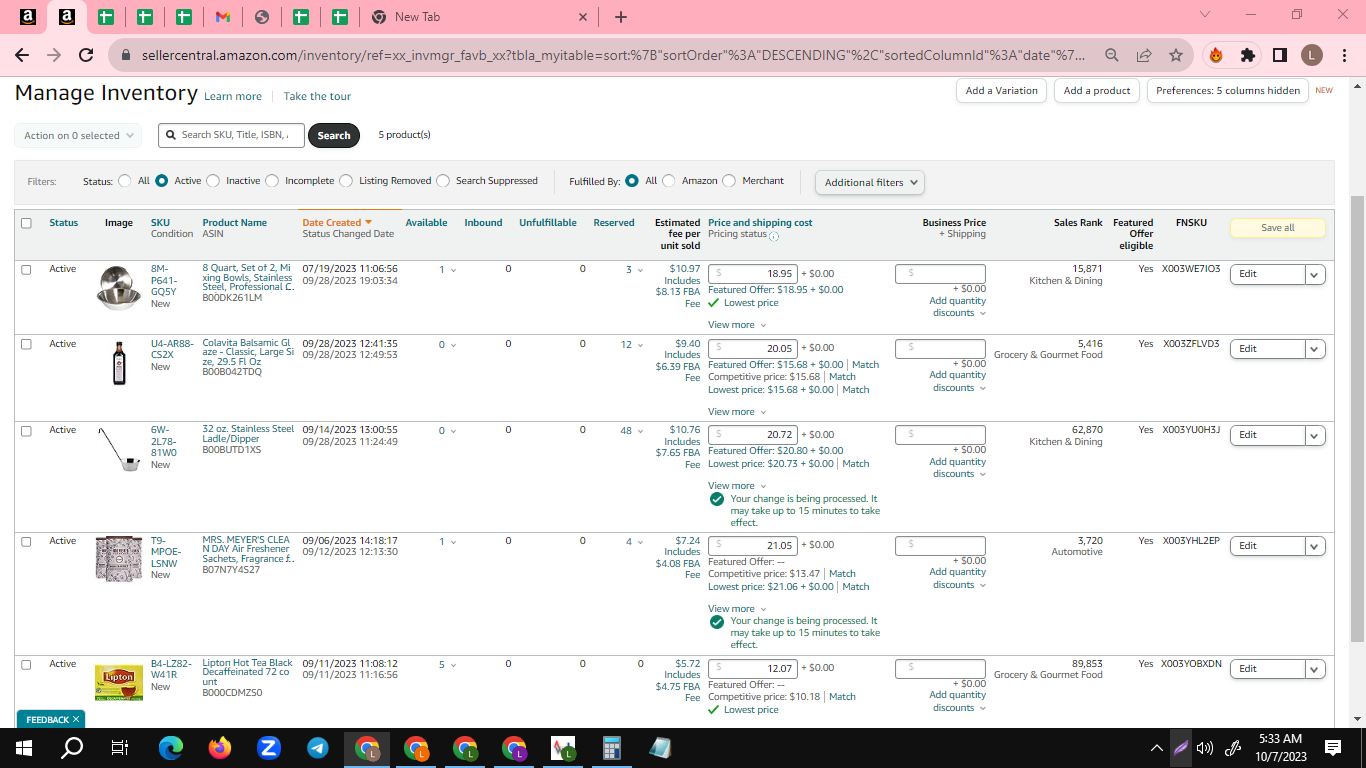Show the Pricing status info tooltip icon
The width and height of the screenshot is (1366, 768).
774,236
